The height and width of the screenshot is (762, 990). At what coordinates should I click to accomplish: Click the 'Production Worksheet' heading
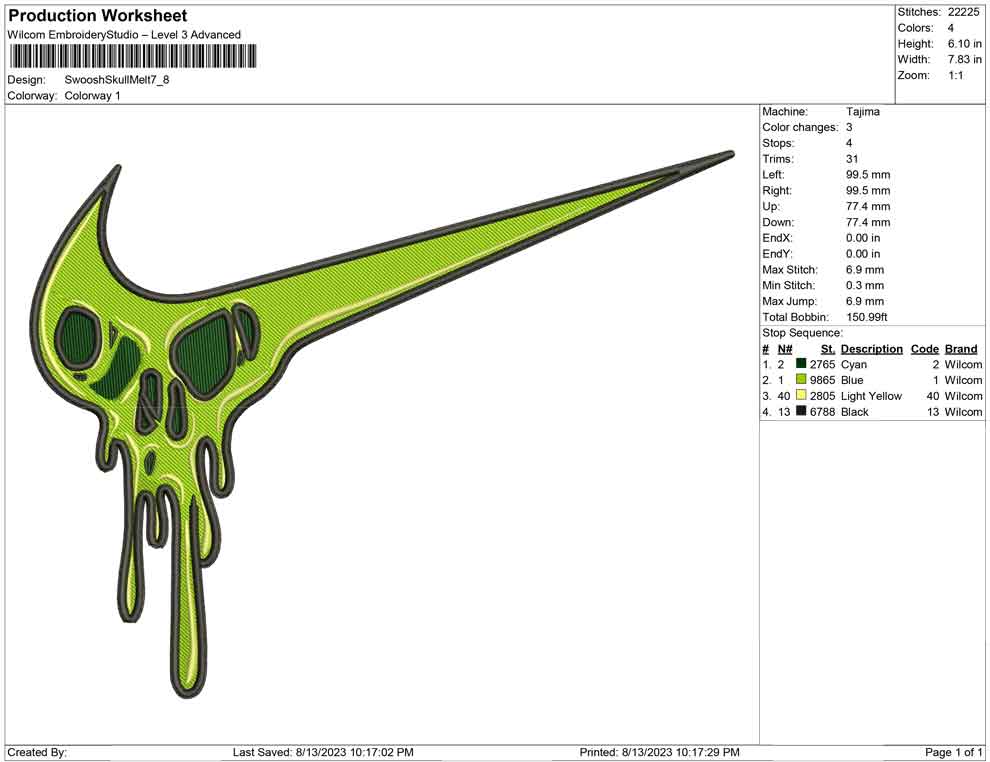(x=98, y=16)
